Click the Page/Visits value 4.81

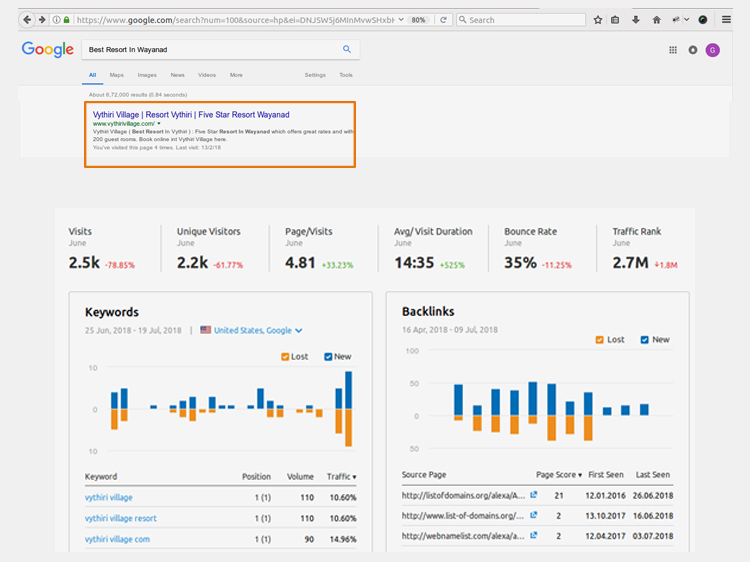tap(300, 263)
